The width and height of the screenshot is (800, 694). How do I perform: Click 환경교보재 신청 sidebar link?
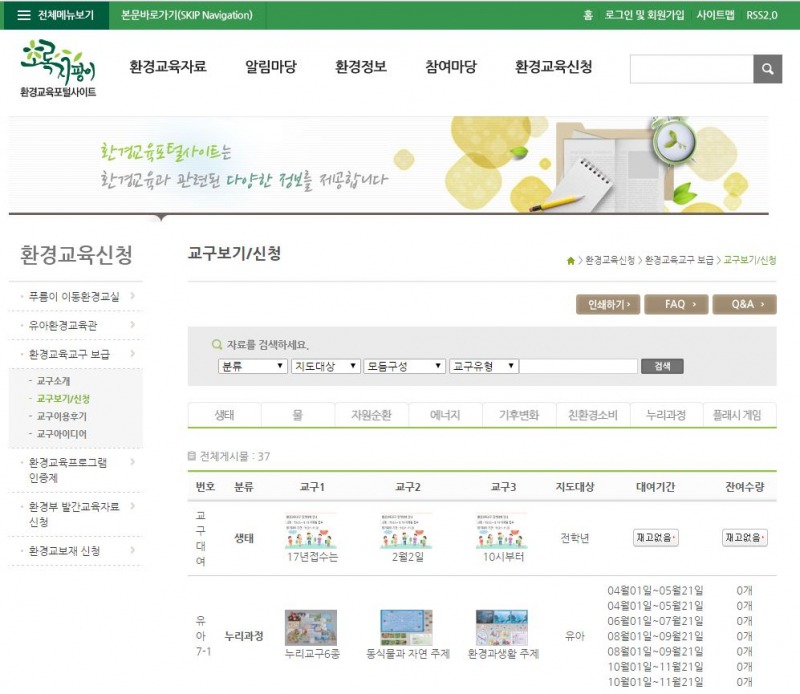(64, 551)
